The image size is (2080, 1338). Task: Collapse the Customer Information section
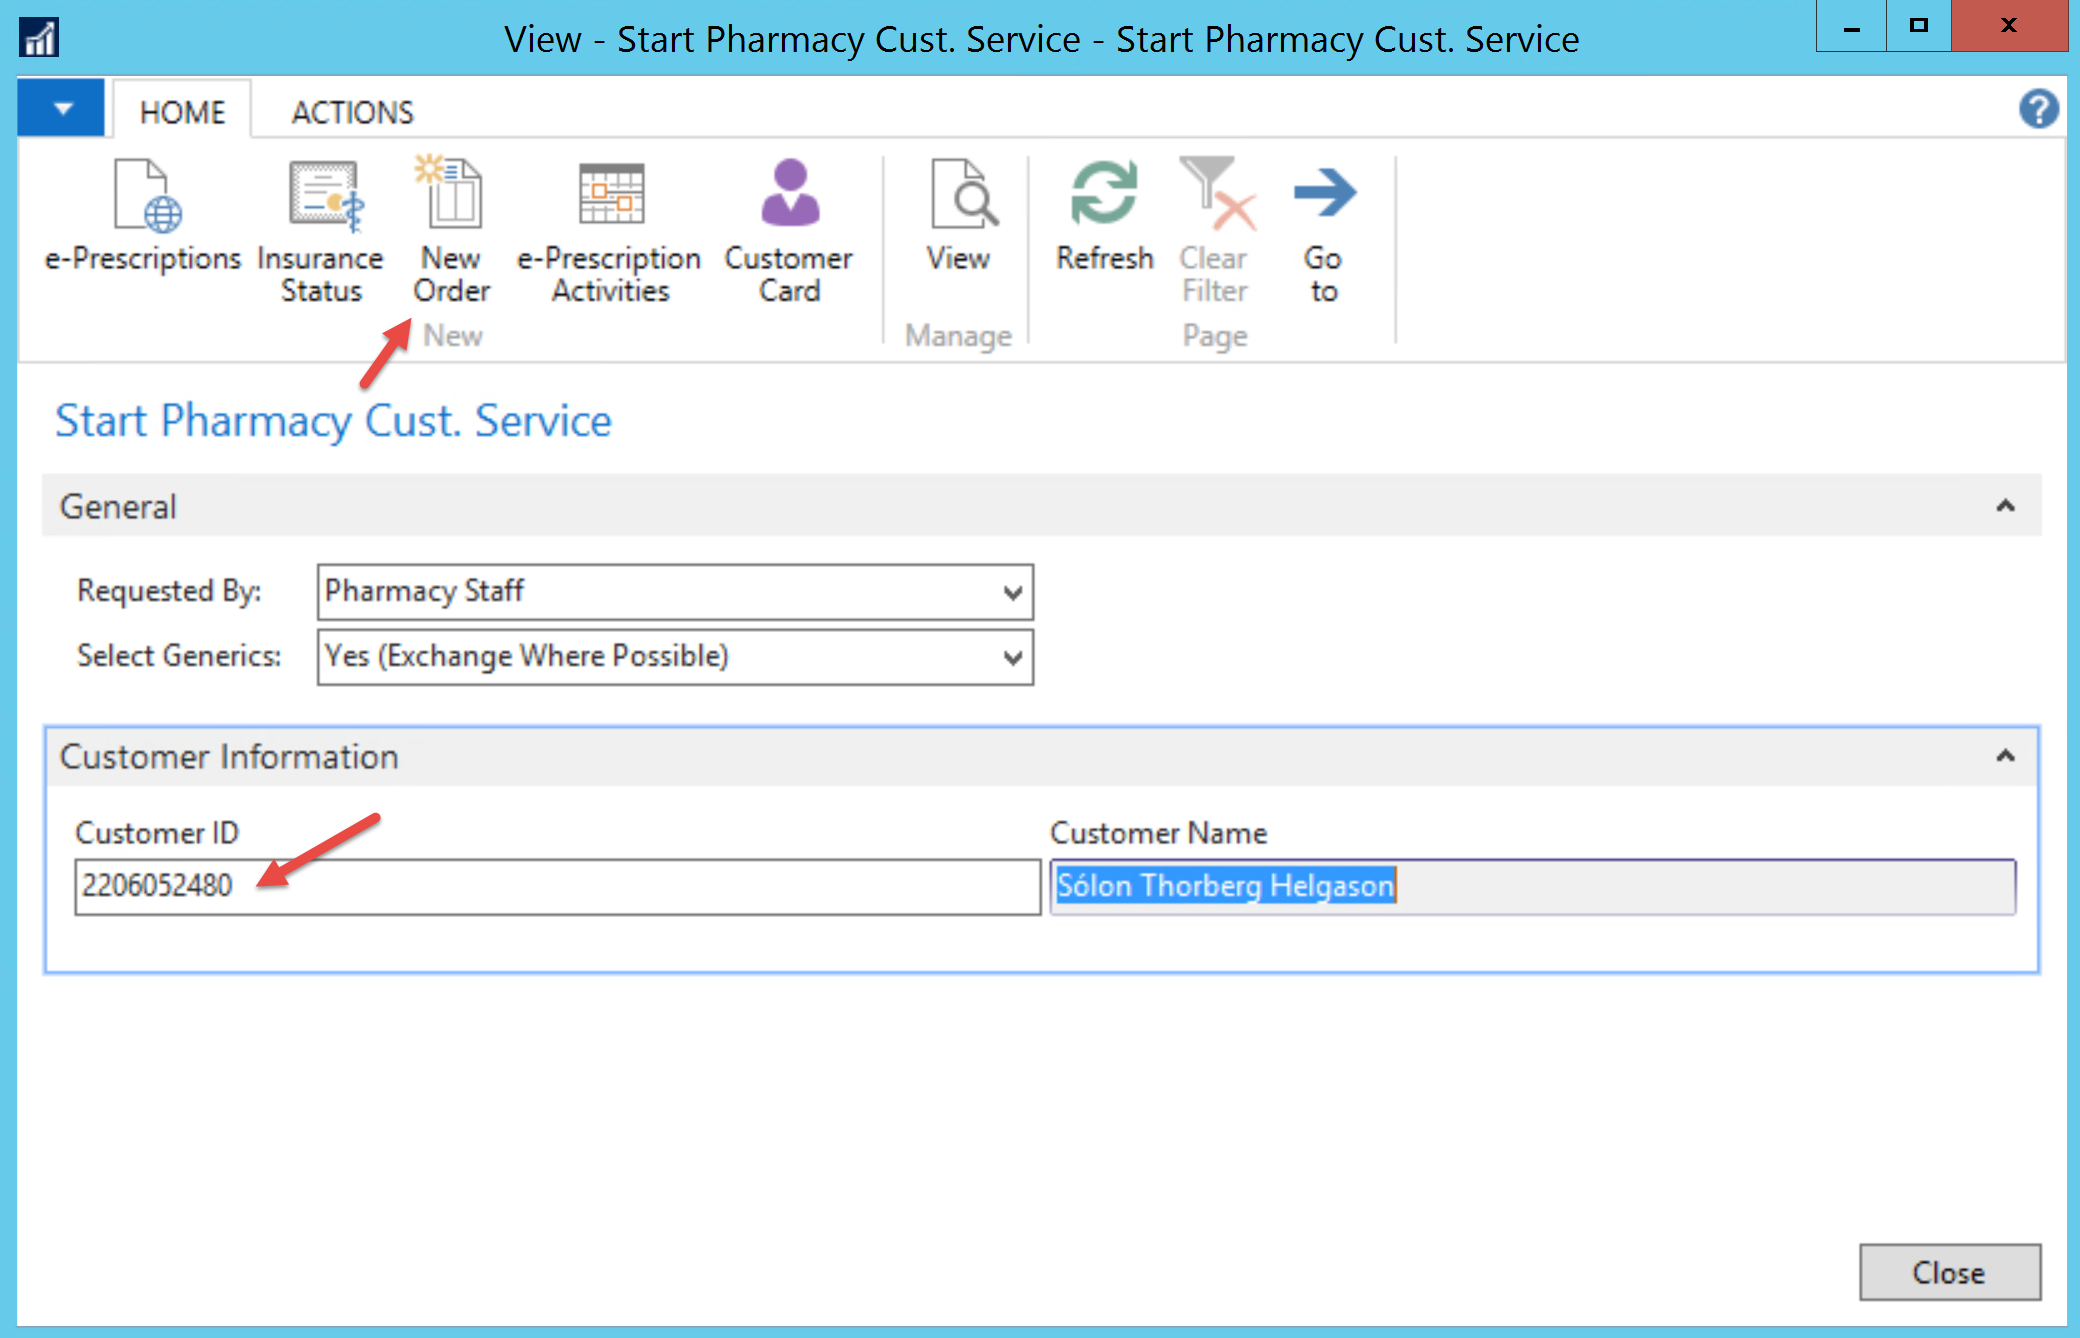point(2005,756)
